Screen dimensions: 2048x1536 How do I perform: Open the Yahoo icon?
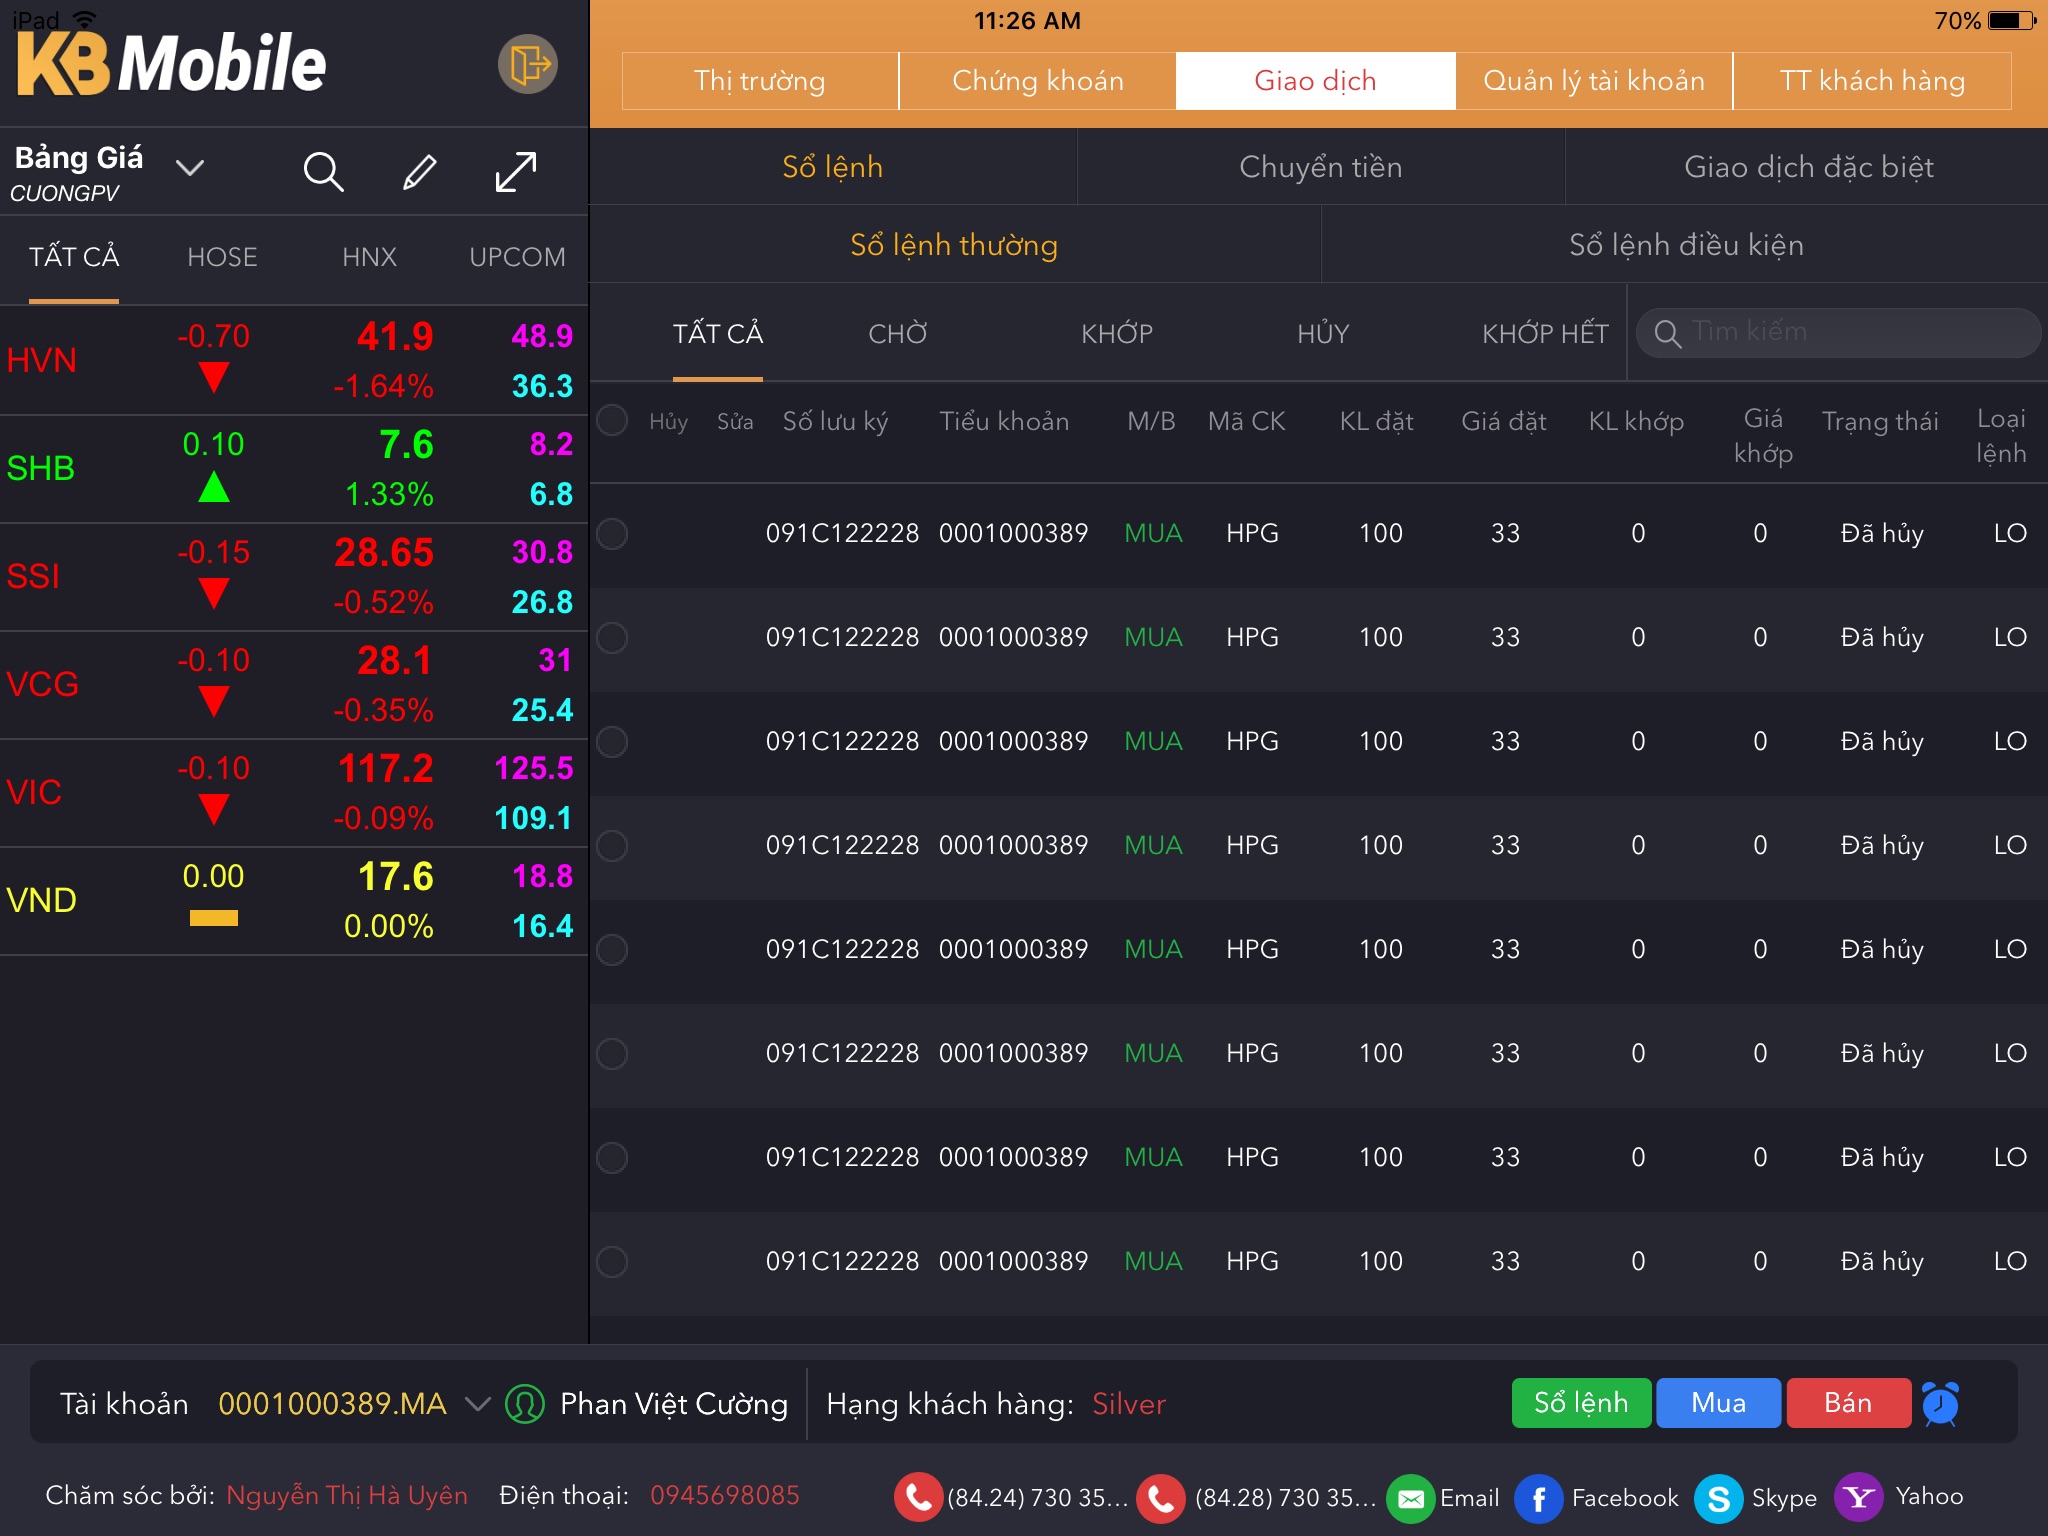[1859, 1497]
